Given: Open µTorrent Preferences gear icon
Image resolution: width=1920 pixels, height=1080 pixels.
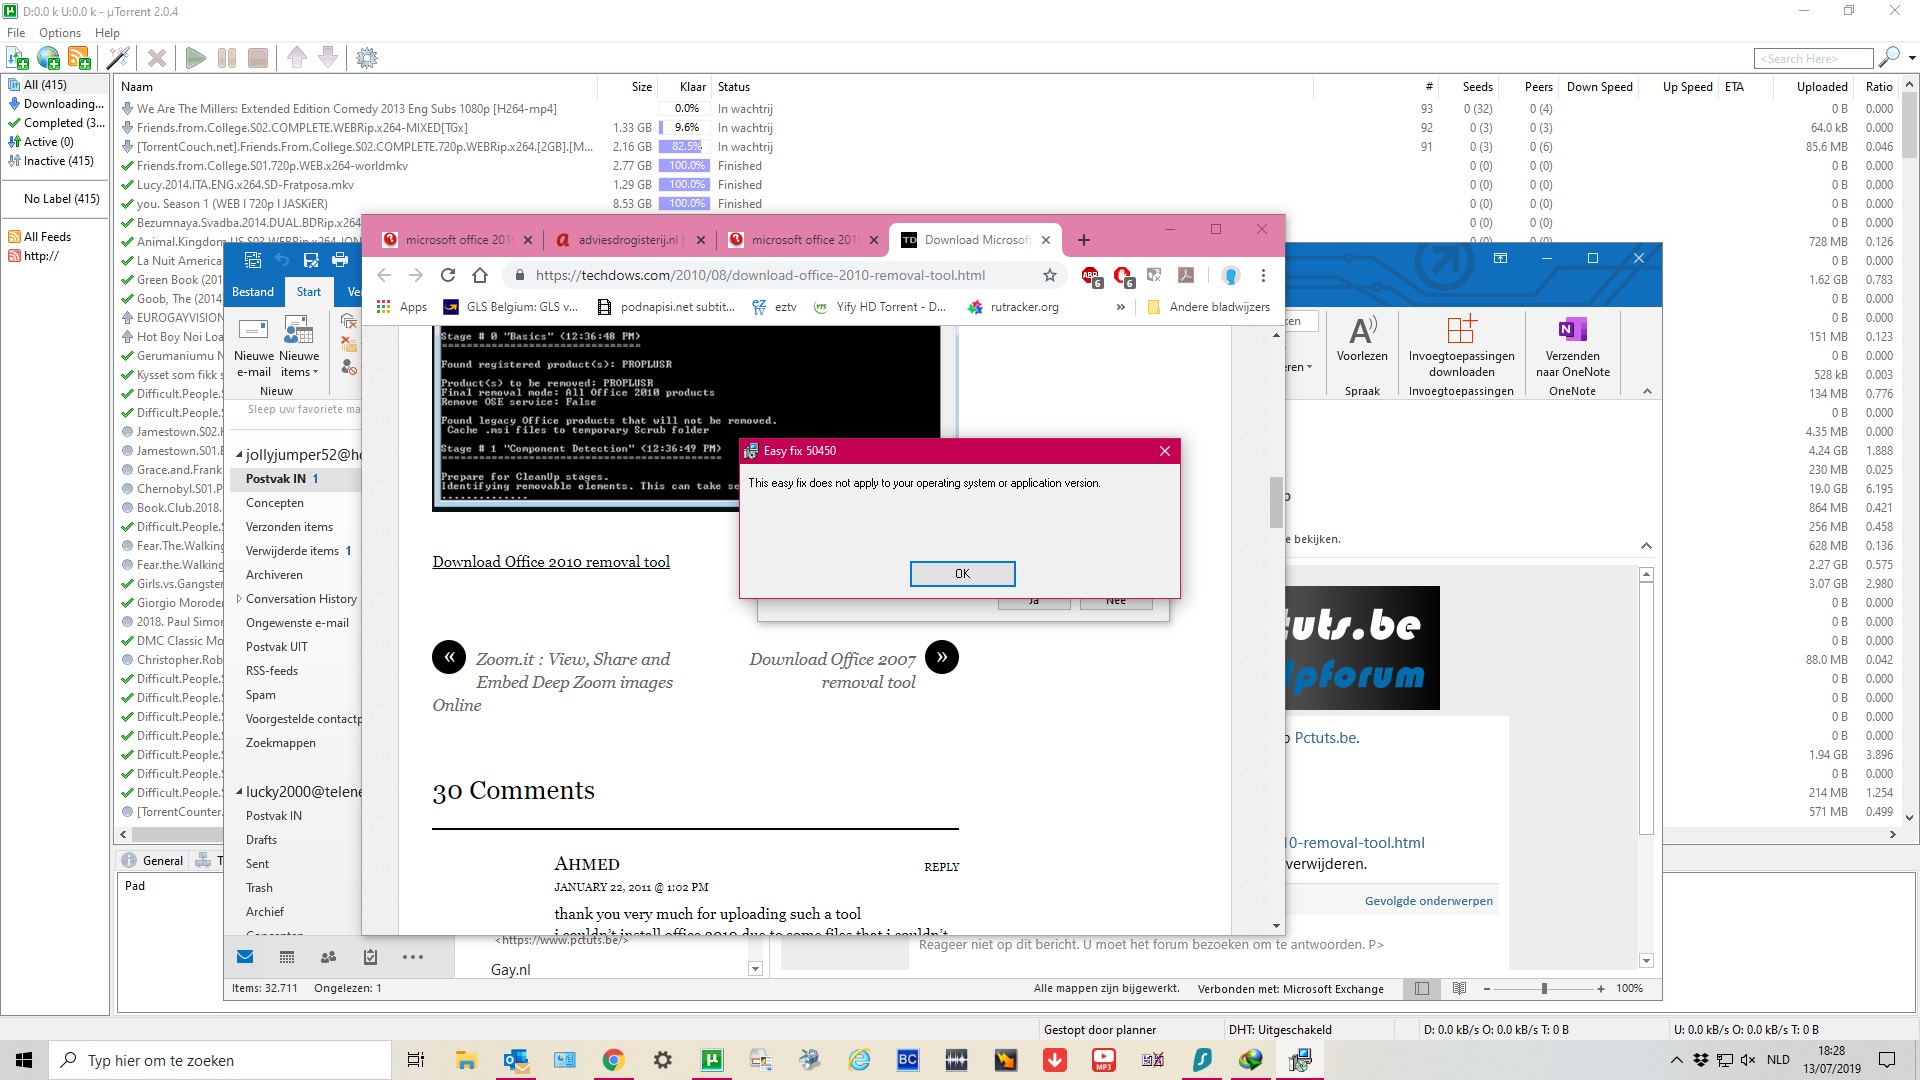Looking at the screenshot, I should coord(367,58).
